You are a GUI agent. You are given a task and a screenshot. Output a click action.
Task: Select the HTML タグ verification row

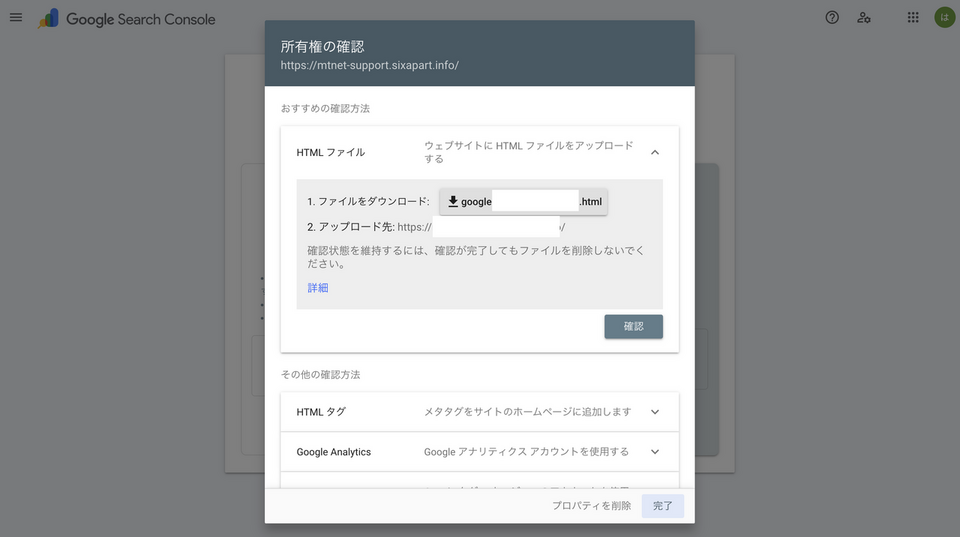pos(479,412)
